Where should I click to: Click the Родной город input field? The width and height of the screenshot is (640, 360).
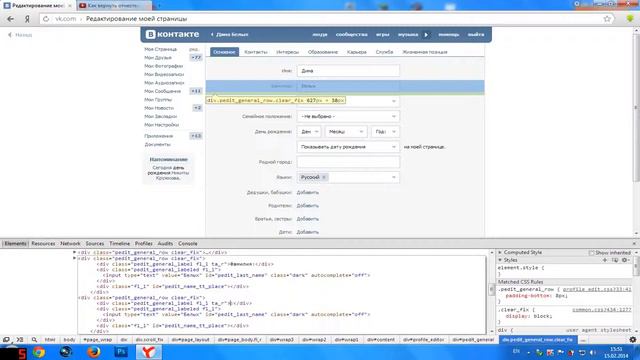pos(348,162)
